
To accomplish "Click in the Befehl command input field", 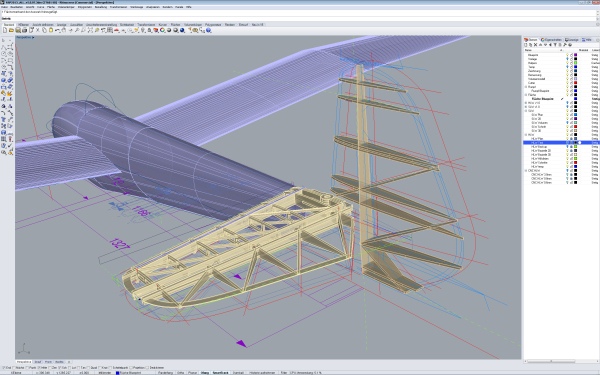I will 298,18.
